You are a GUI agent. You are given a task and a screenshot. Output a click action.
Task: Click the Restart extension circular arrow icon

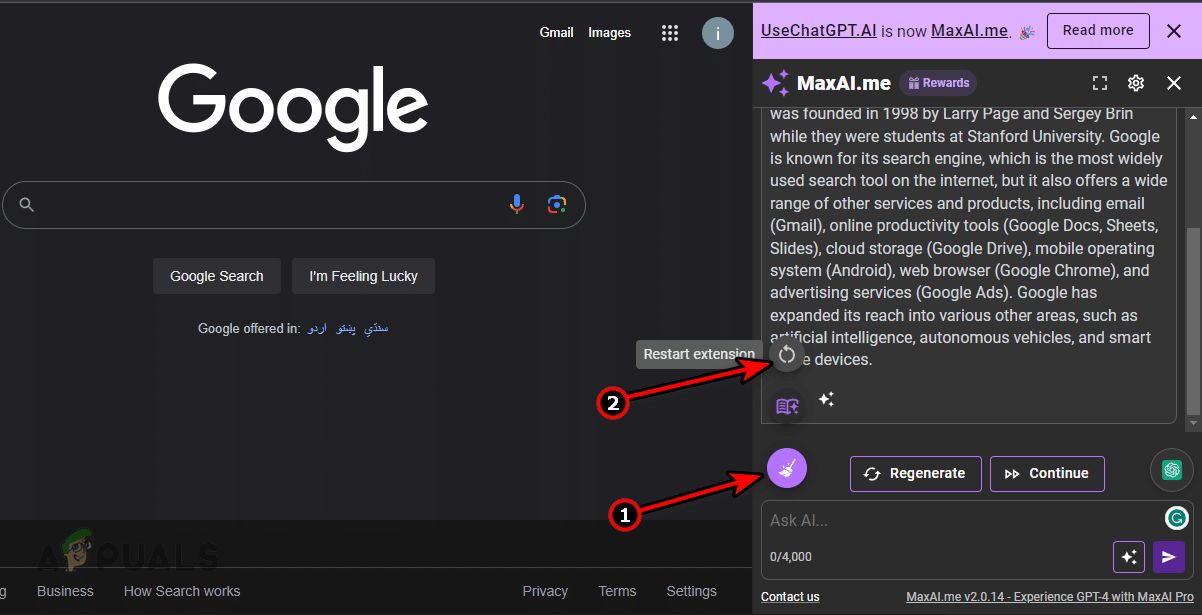(x=787, y=354)
